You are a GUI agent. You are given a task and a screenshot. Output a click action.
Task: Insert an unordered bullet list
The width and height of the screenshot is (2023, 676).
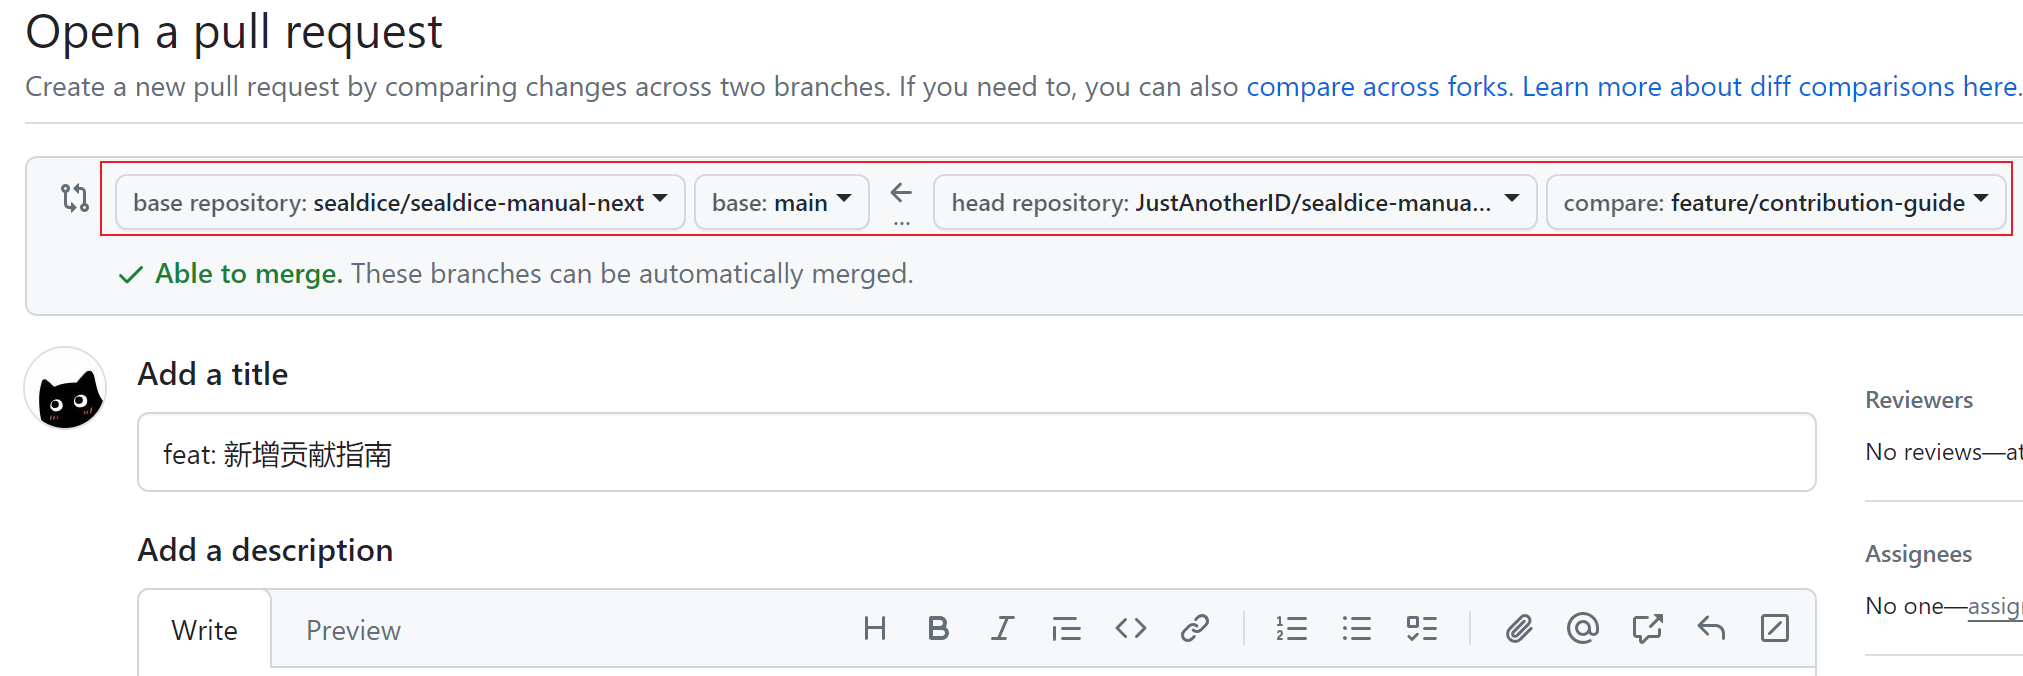[x=1356, y=629]
